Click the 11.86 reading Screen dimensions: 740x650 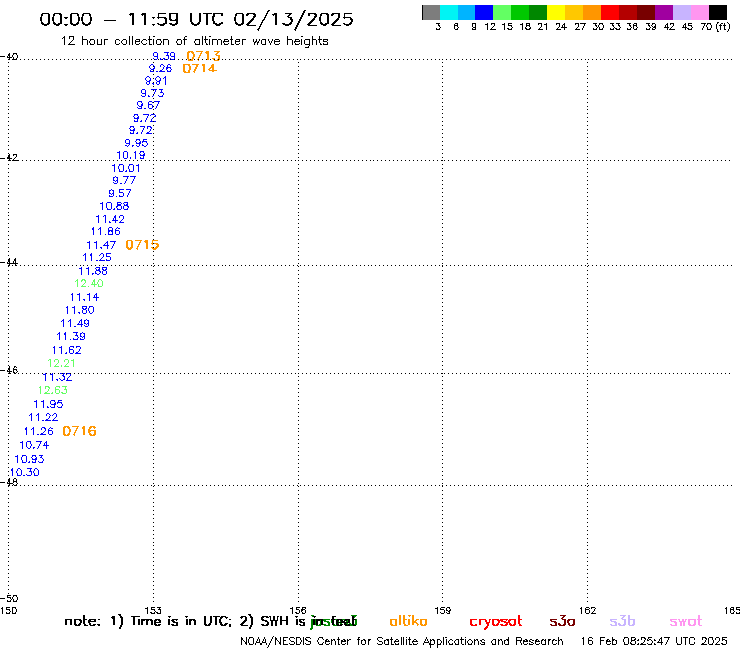[106, 232]
